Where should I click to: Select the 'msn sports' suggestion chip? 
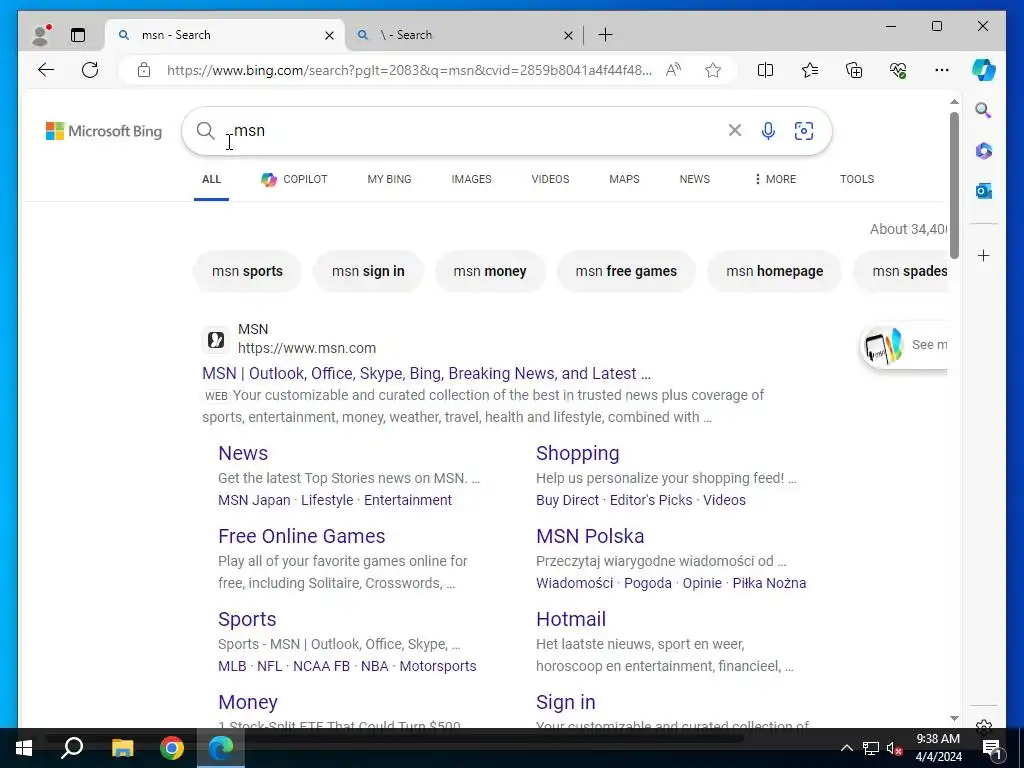pyautogui.click(x=248, y=271)
